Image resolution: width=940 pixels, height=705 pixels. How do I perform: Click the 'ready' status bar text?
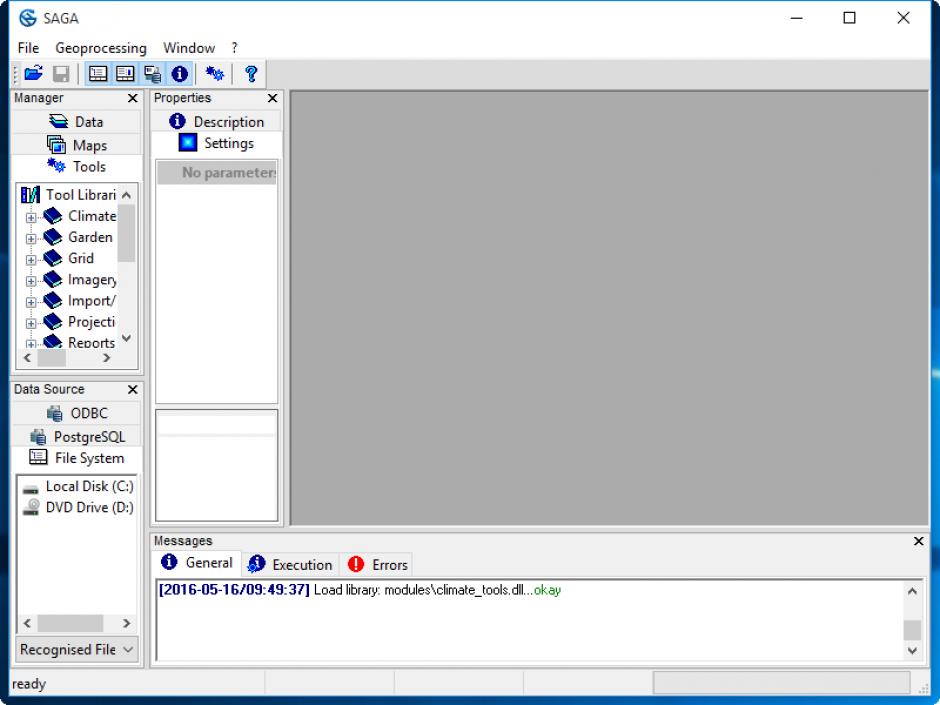tap(29, 684)
